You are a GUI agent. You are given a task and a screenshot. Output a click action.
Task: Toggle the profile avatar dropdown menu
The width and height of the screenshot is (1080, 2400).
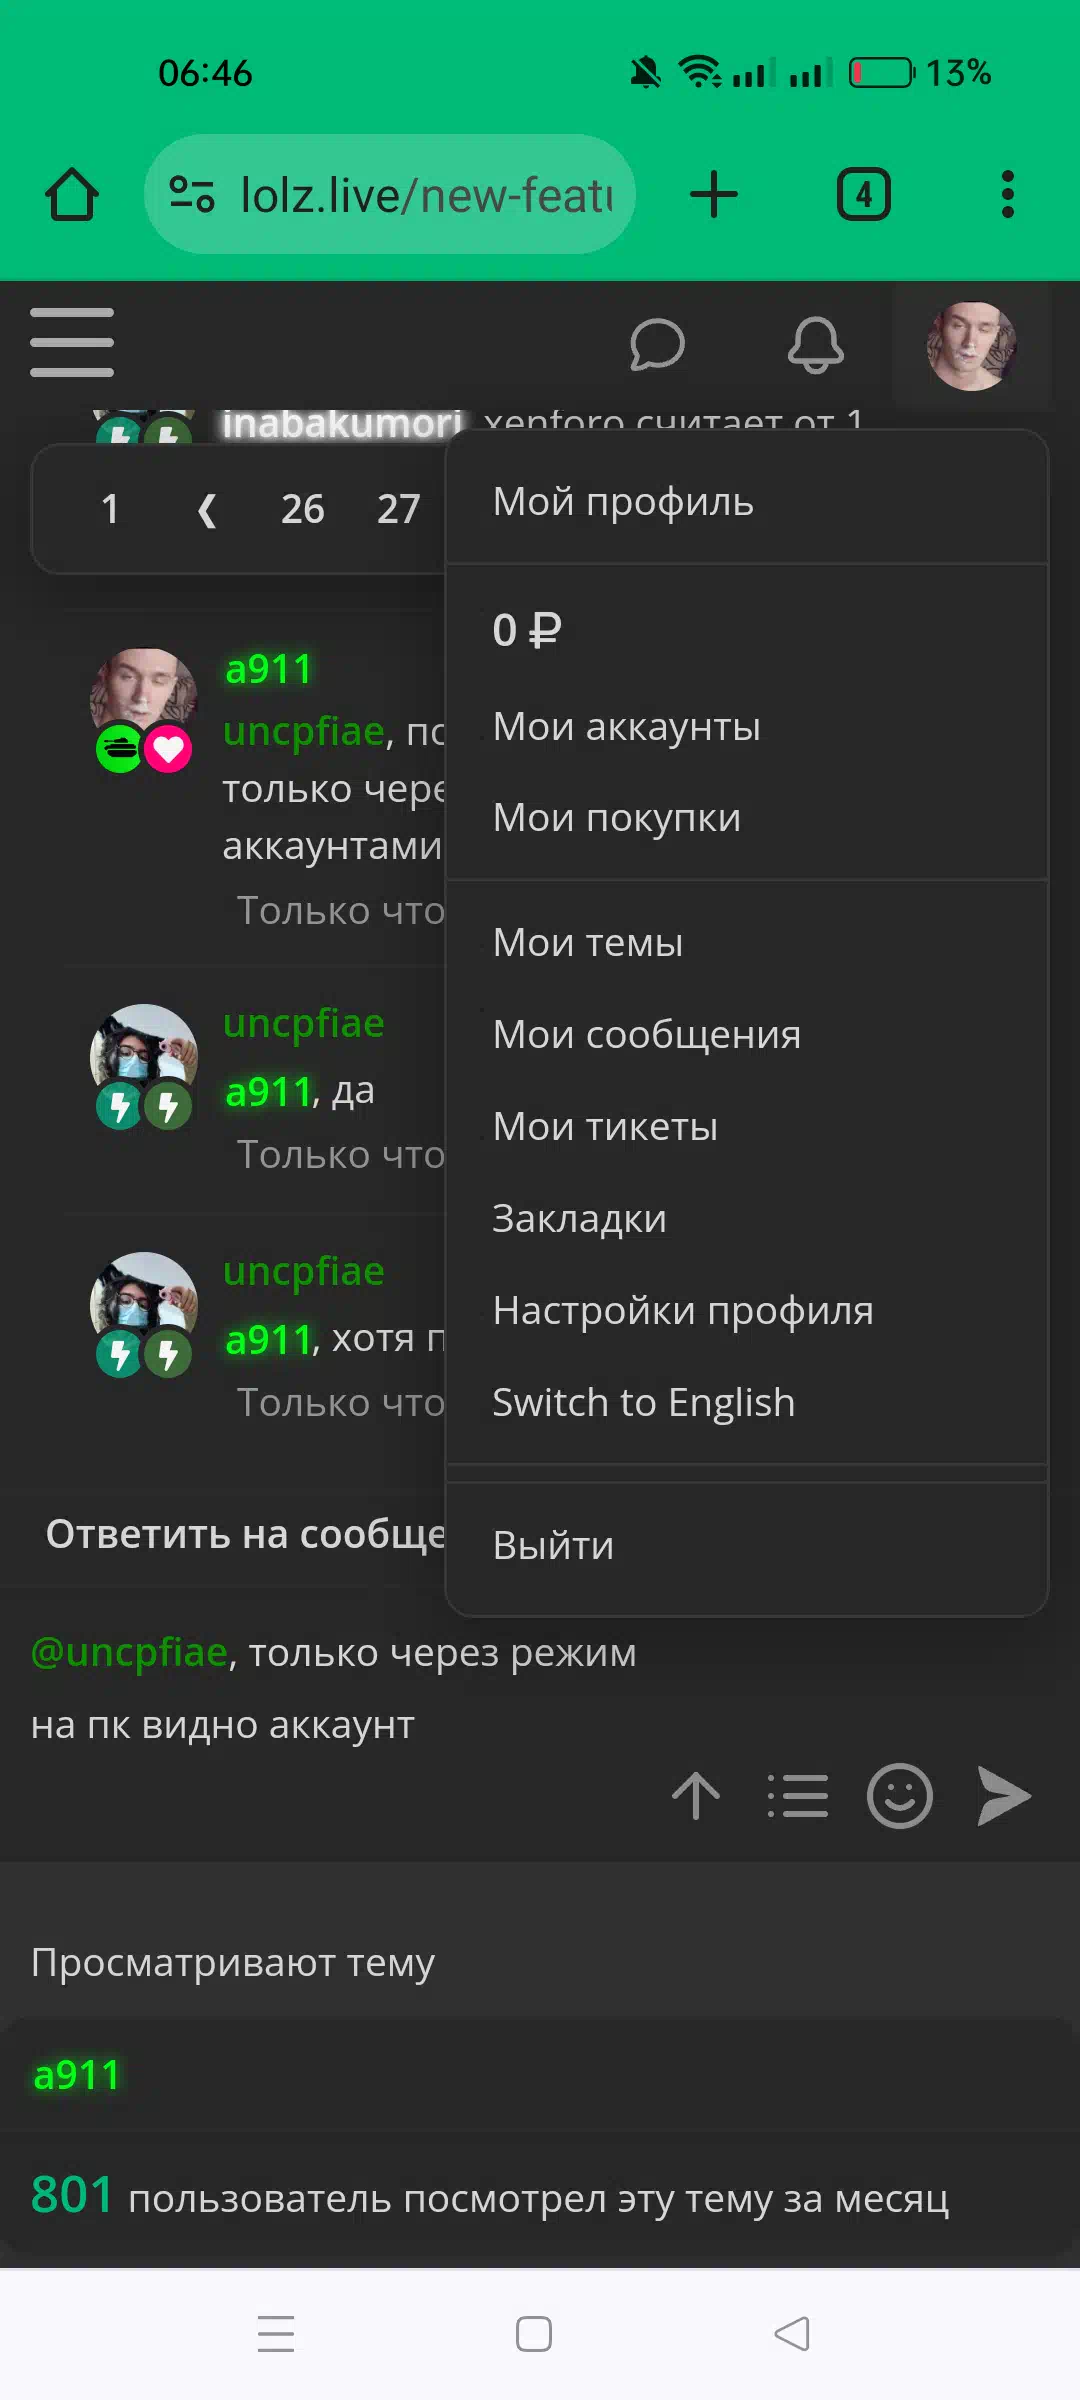971,346
